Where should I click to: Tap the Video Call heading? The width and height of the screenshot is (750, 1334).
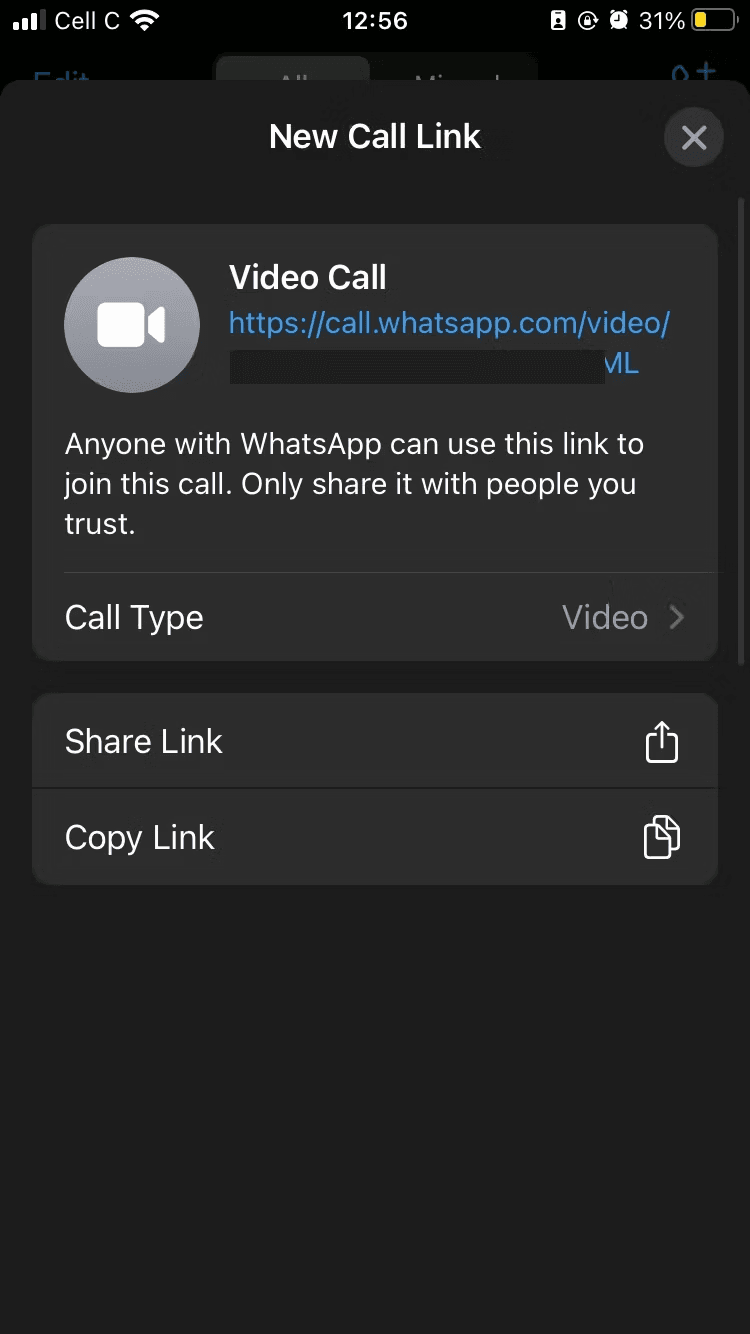coord(308,277)
